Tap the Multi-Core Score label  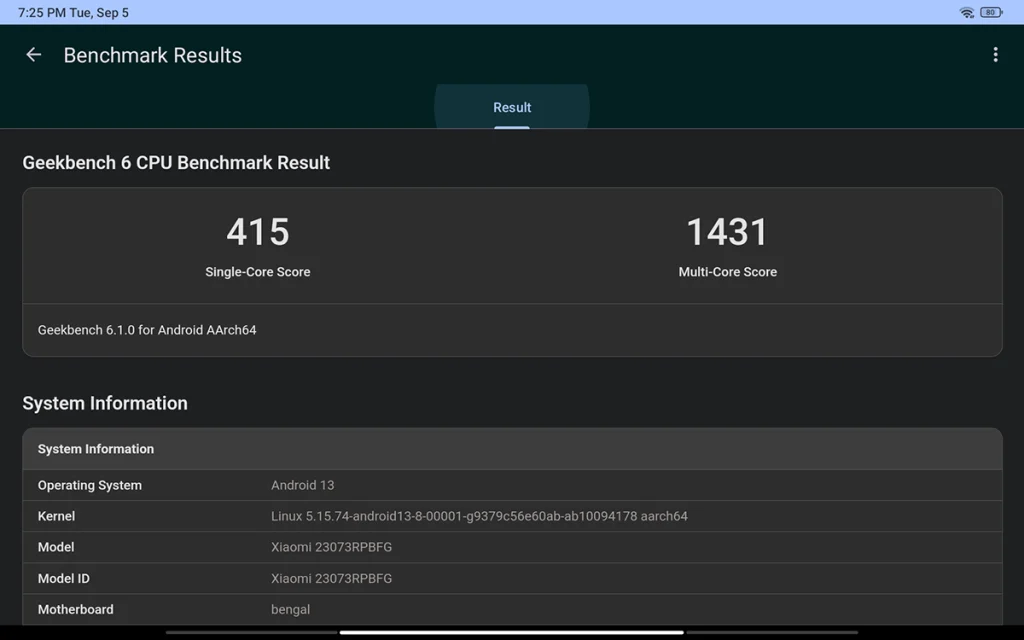click(728, 272)
